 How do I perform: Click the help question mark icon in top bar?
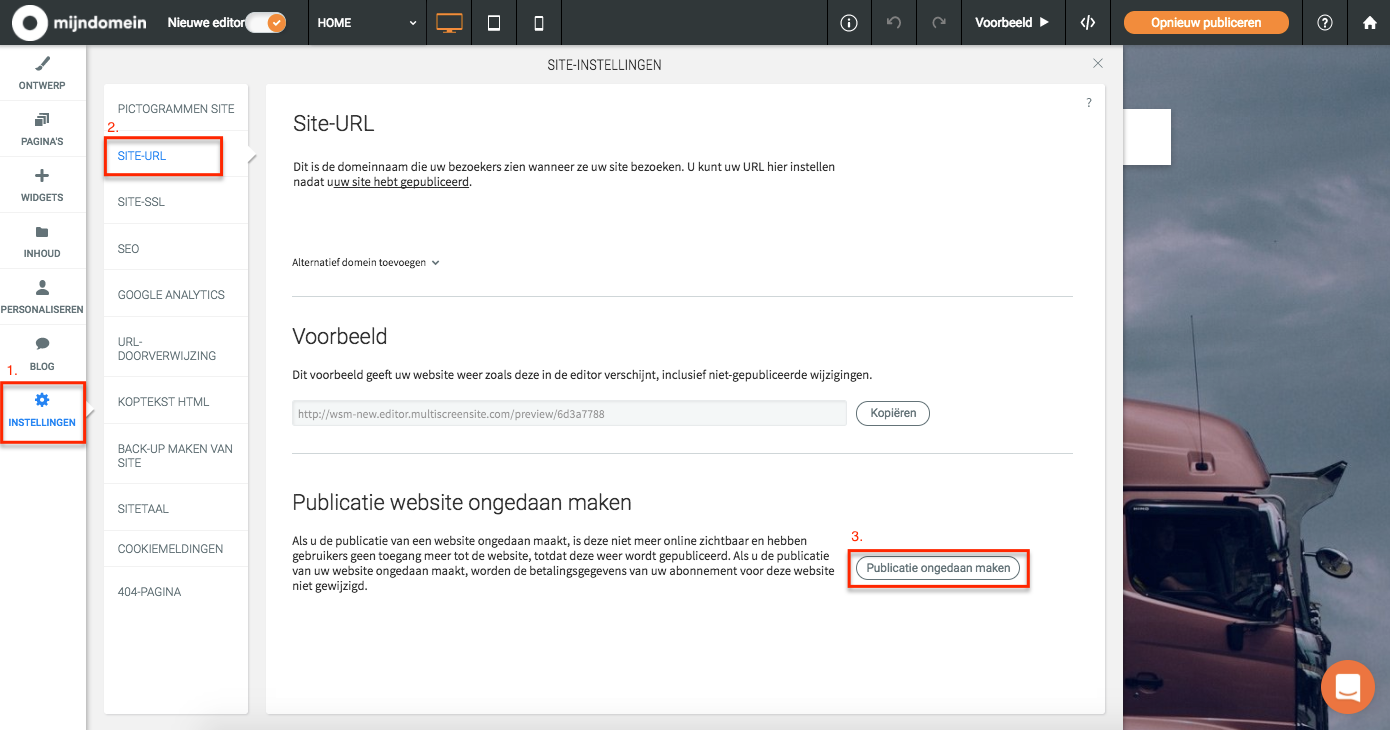(1325, 22)
